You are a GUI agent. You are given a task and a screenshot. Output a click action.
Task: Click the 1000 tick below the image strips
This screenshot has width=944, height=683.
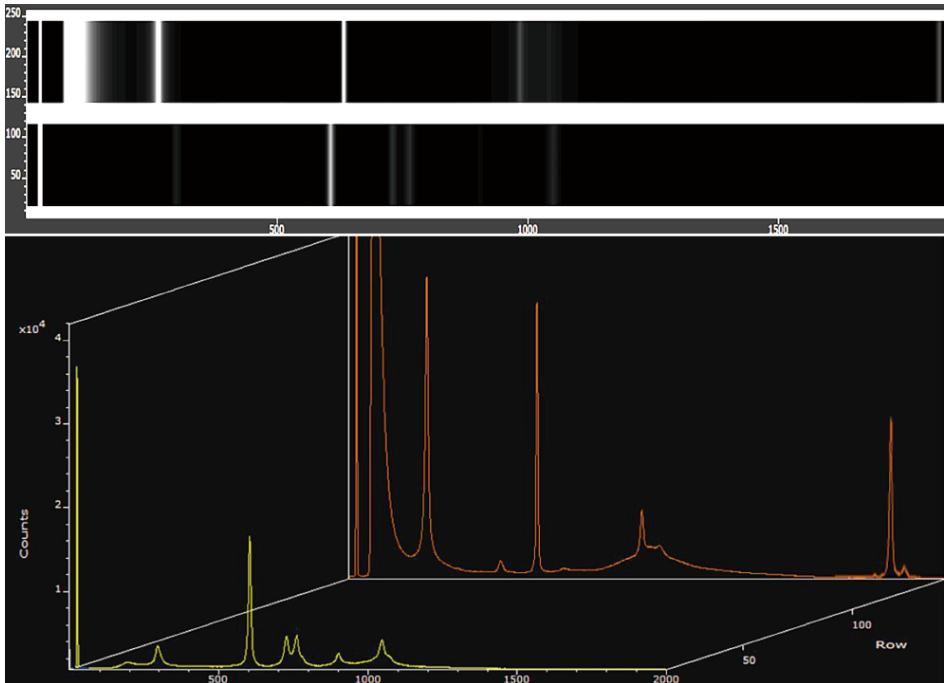528,229
